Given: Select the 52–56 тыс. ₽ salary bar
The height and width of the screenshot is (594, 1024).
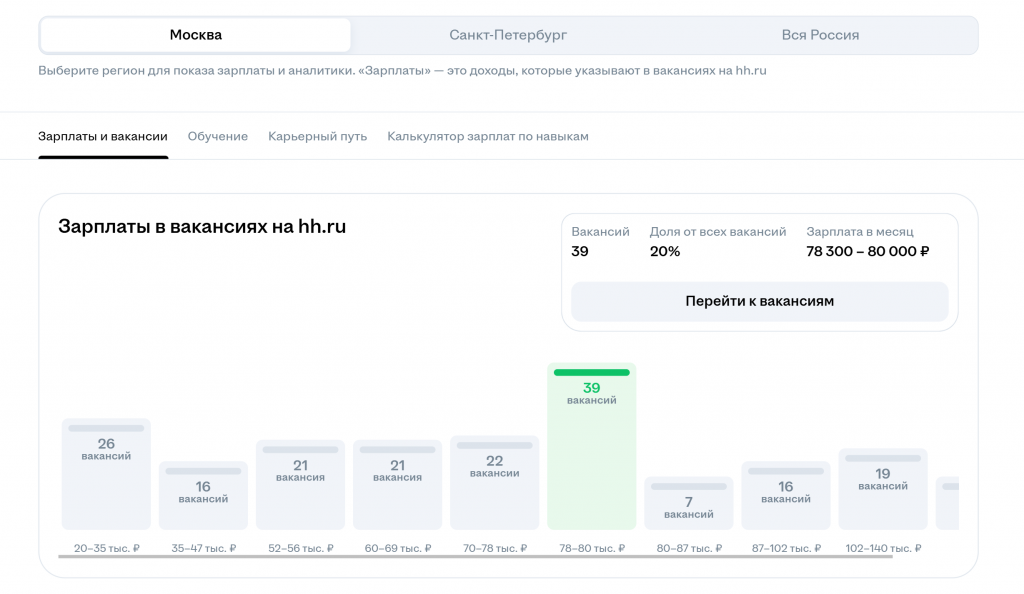Looking at the screenshot, I should pos(300,484).
